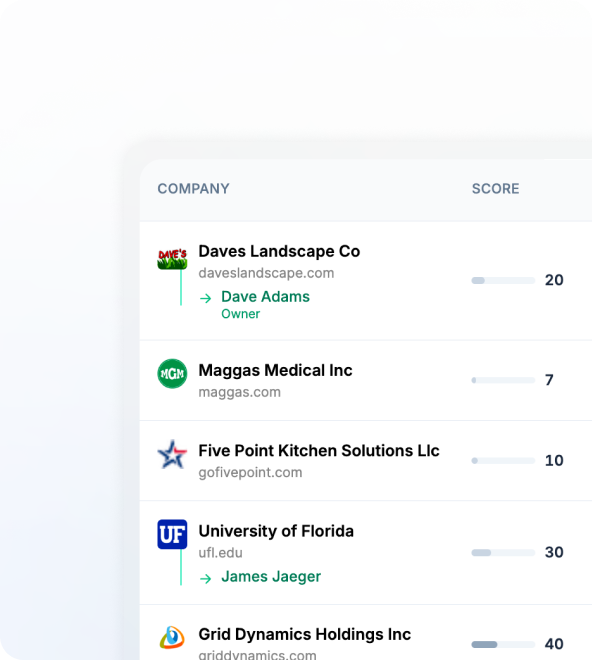This screenshot has height=660, width=592.
Task: Click the arrow icon beside James Jaeger
Action: pyautogui.click(x=205, y=578)
